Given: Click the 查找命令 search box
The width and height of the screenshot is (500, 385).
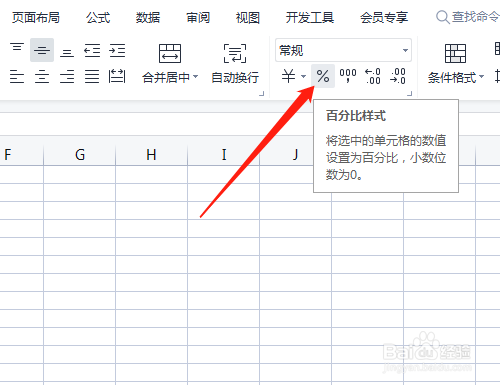Looking at the screenshot, I should click(468, 17).
